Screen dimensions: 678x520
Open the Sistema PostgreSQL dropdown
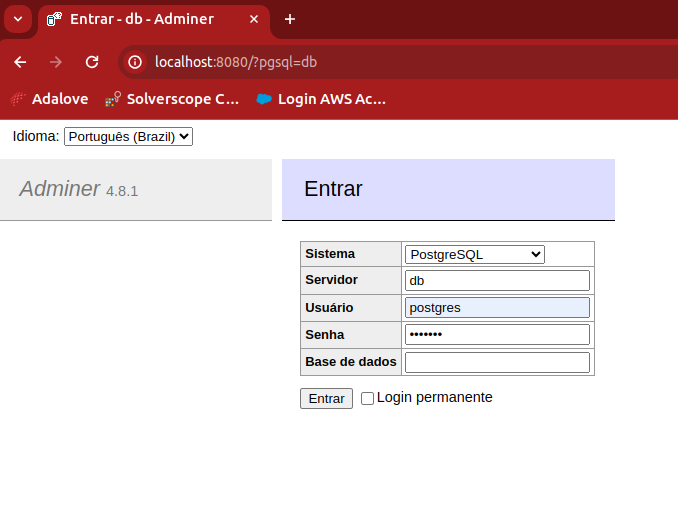click(475, 255)
